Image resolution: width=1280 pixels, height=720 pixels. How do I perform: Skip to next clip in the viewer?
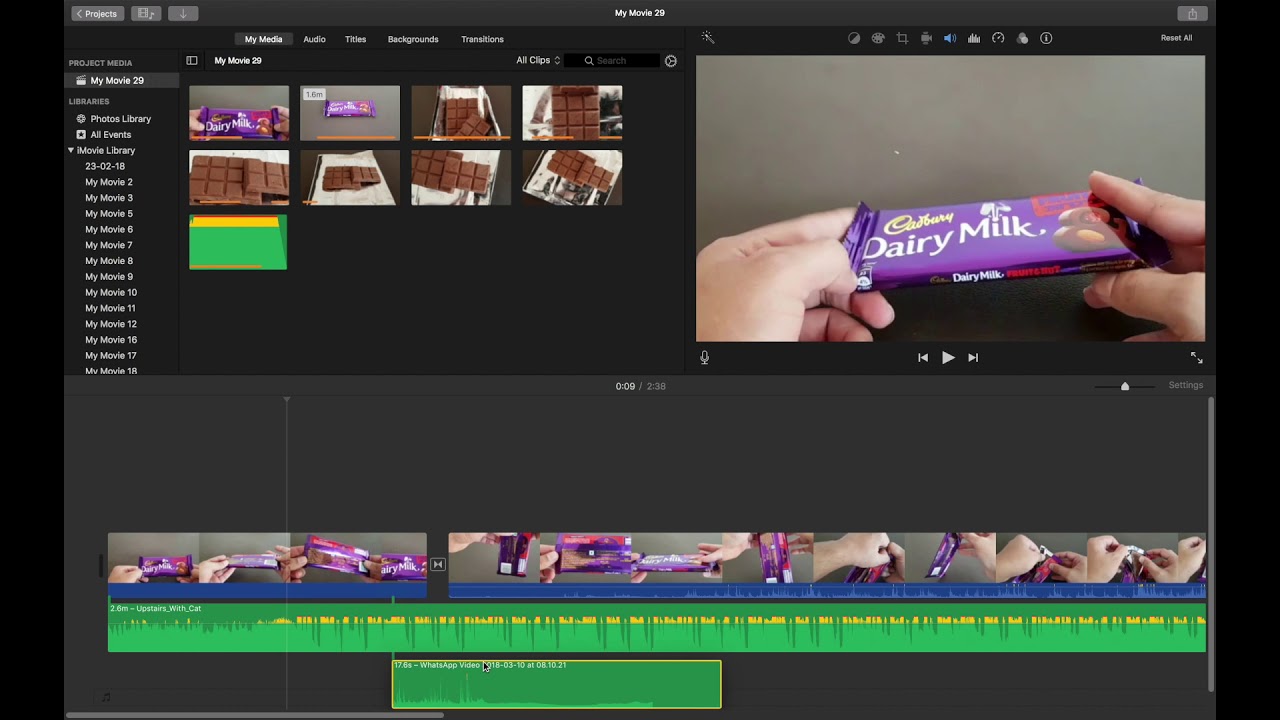click(x=973, y=357)
